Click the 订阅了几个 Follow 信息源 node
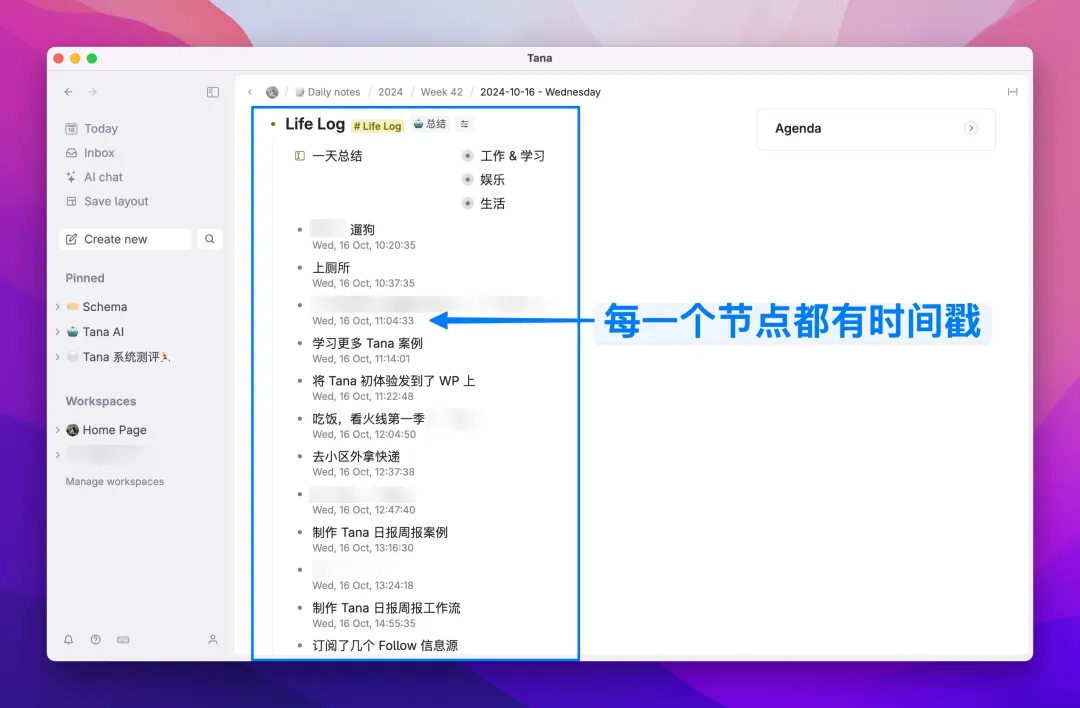The width and height of the screenshot is (1080, 708). [x=385, y=646]
